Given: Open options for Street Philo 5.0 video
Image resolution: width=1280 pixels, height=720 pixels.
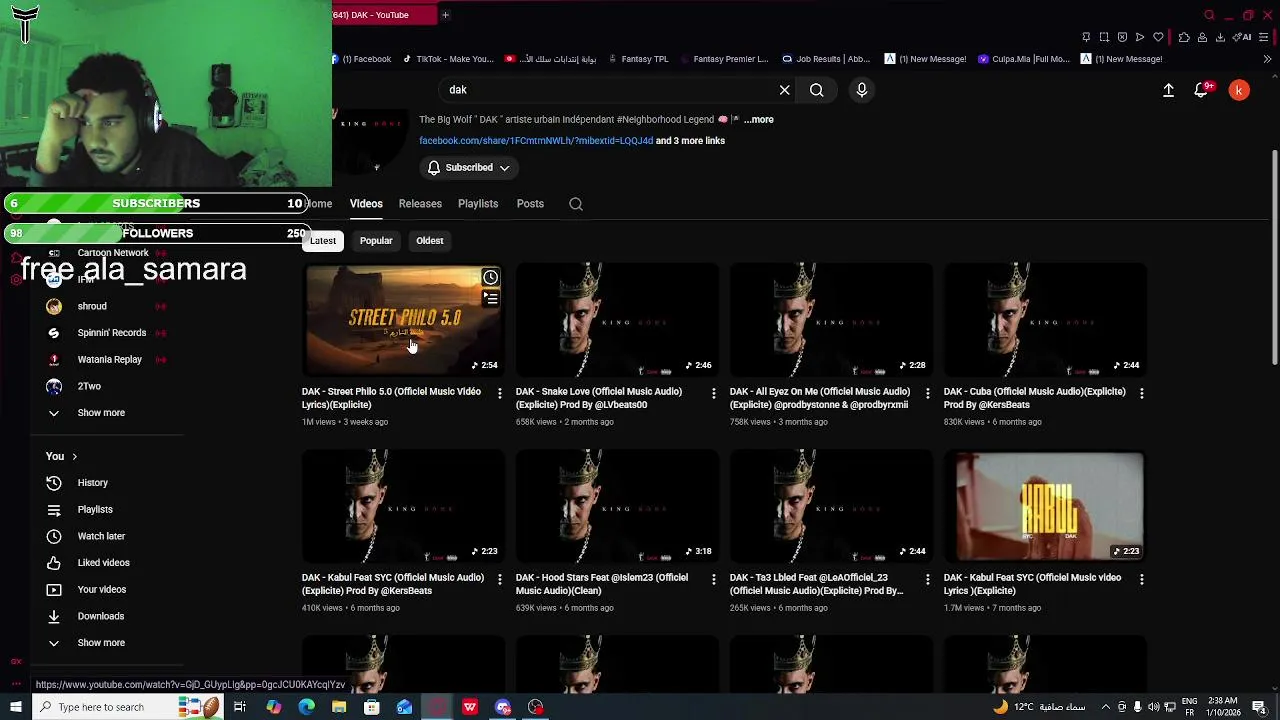Looking at the screenshot, I should coord(500,394).
